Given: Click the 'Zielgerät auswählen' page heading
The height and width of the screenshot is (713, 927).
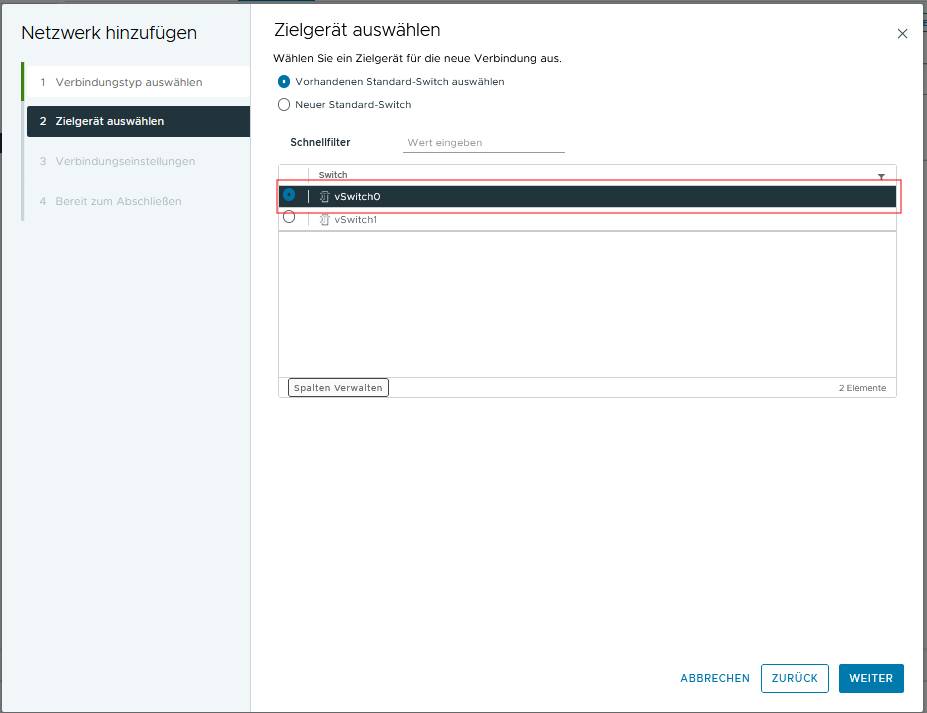Looking at the screenshot, I should click(x=357, y=30).
